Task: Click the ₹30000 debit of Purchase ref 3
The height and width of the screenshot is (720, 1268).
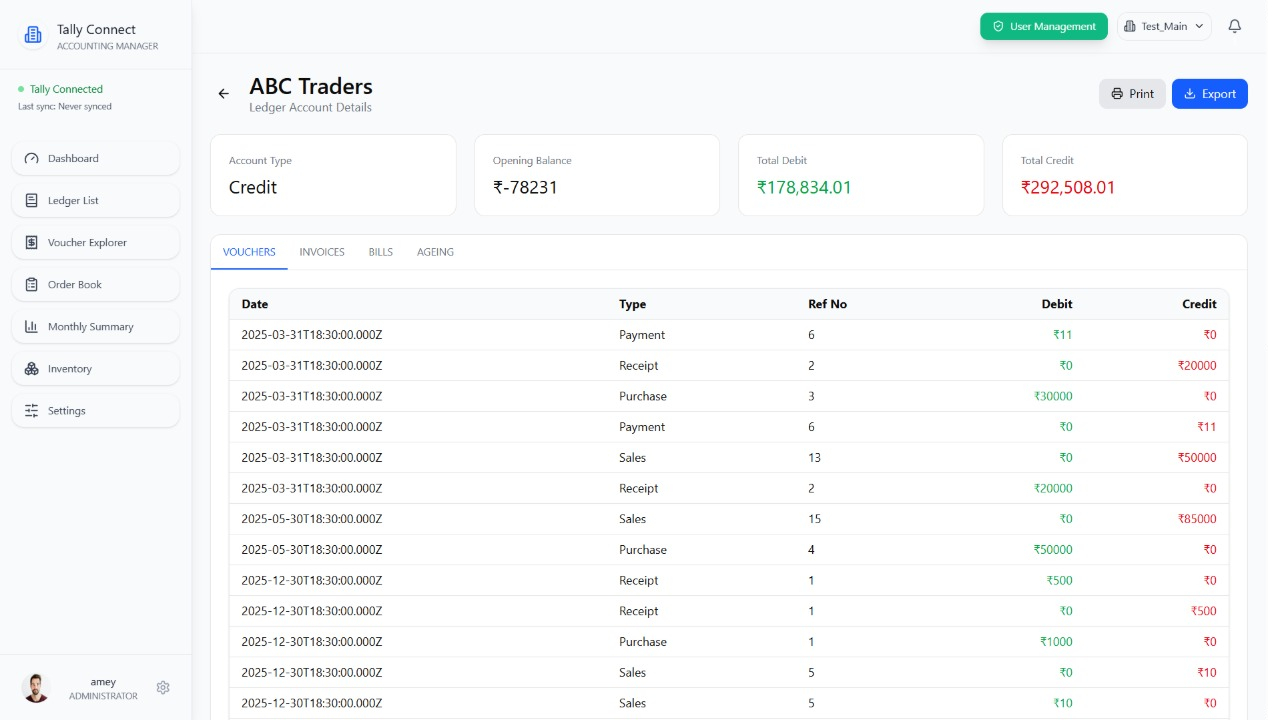Action: coord(1053,396)
